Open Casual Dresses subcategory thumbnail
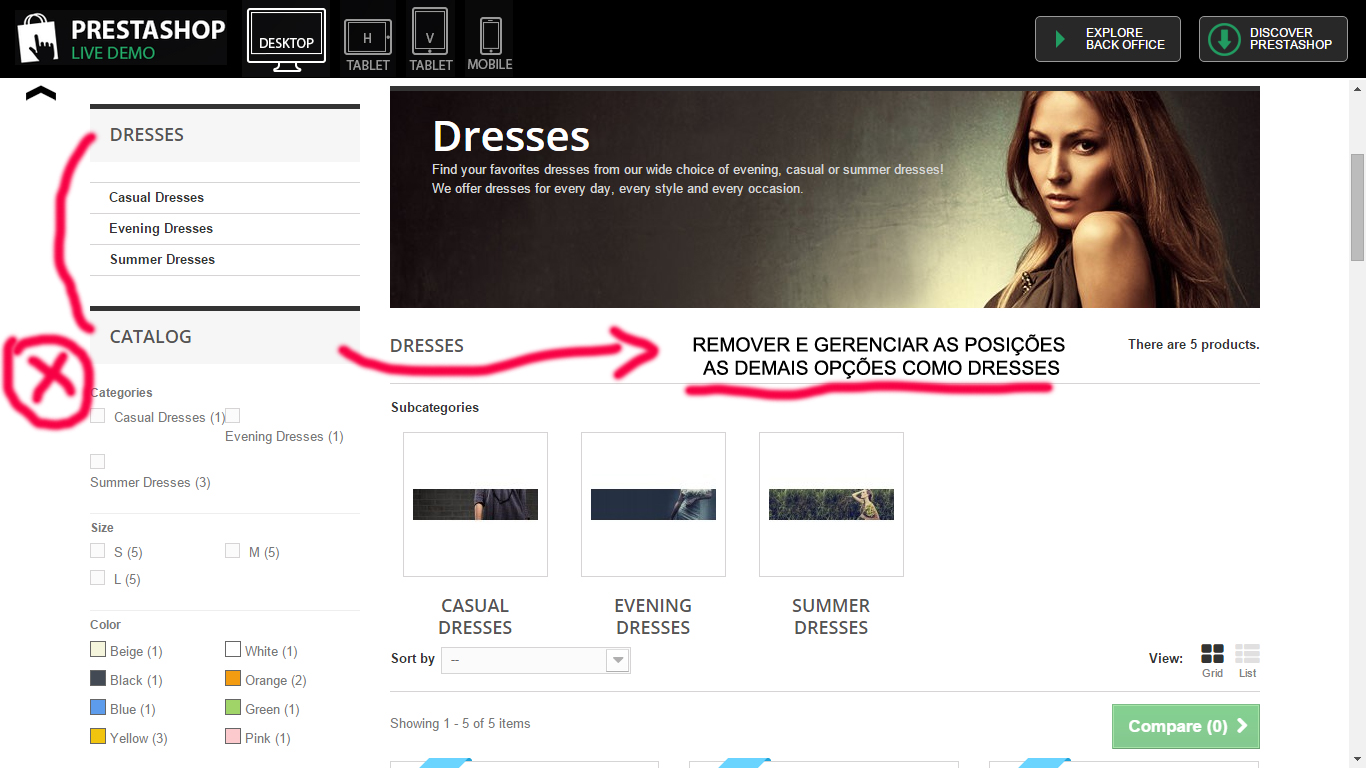Viewport: 1366px width, 768px height. pos(475,504)
